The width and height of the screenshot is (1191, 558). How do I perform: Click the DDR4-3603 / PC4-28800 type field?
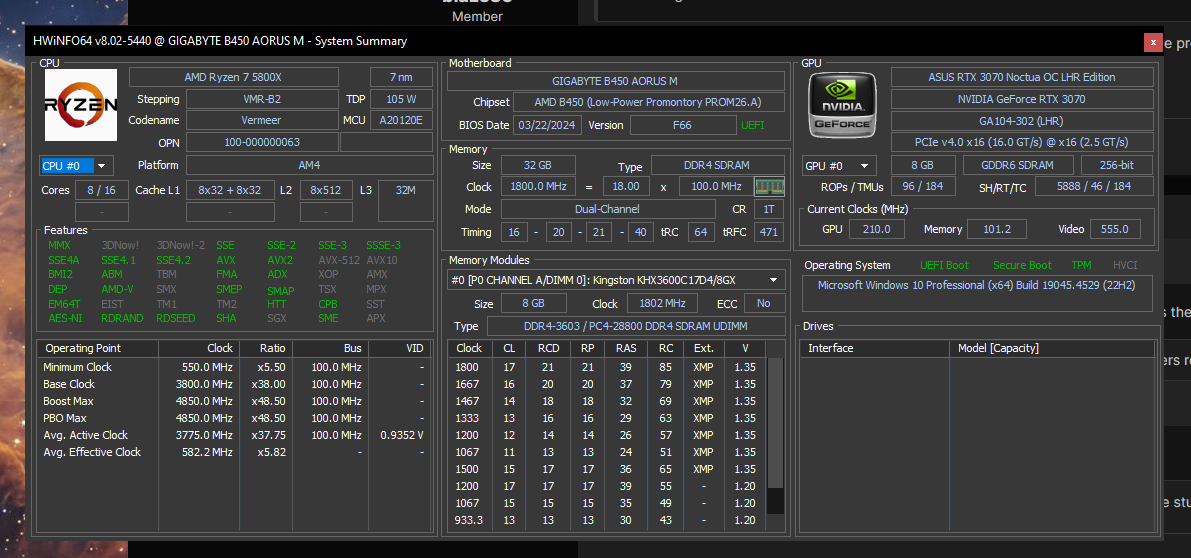[x=636, y=326]
